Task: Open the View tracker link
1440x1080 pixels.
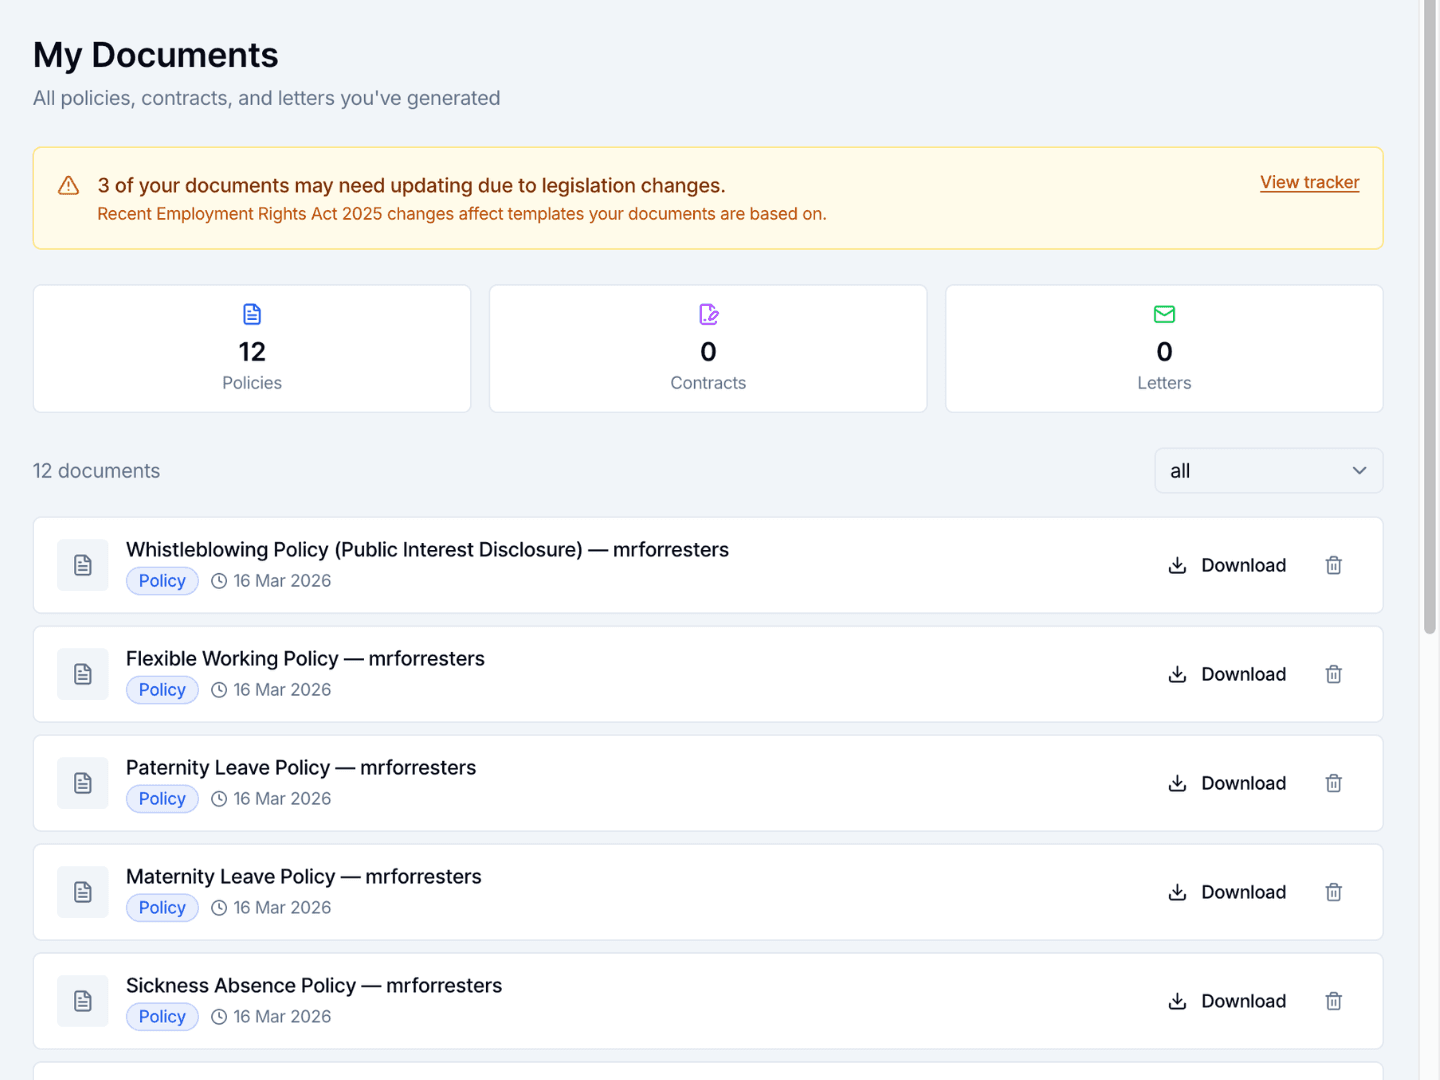Action: coord(1309,182)
